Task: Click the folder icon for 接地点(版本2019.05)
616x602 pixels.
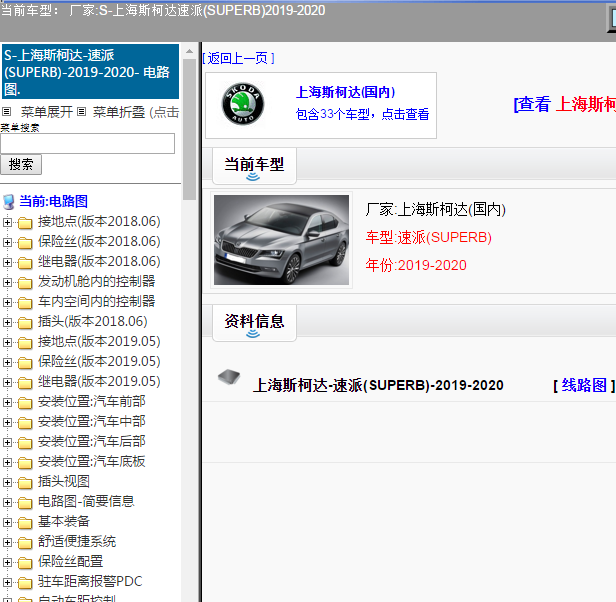Action: [x=25, y=343]
